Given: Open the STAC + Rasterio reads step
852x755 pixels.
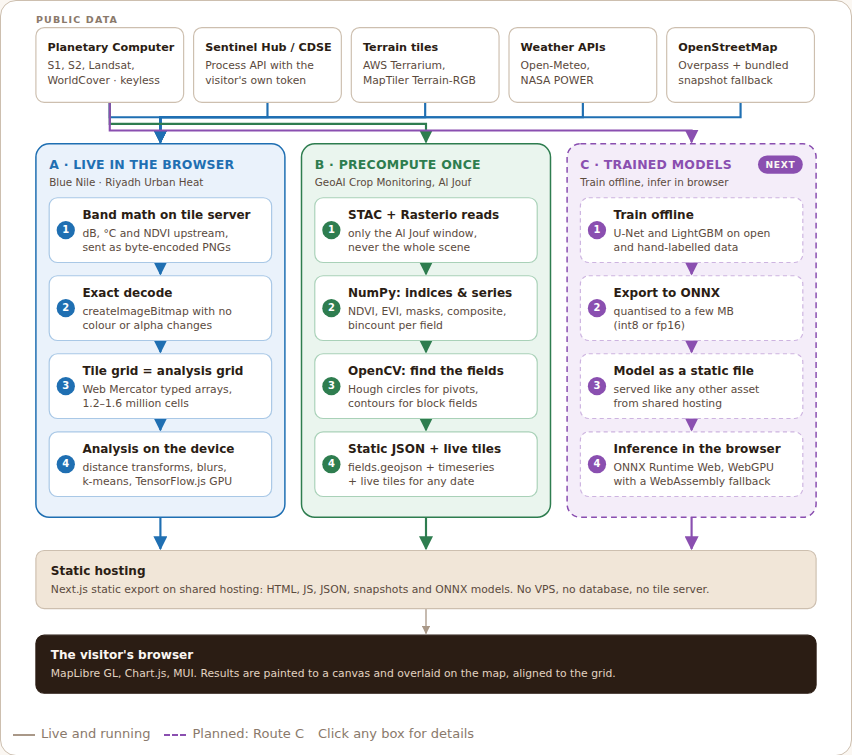Looking at the screenshot, I should pos(426,230).
